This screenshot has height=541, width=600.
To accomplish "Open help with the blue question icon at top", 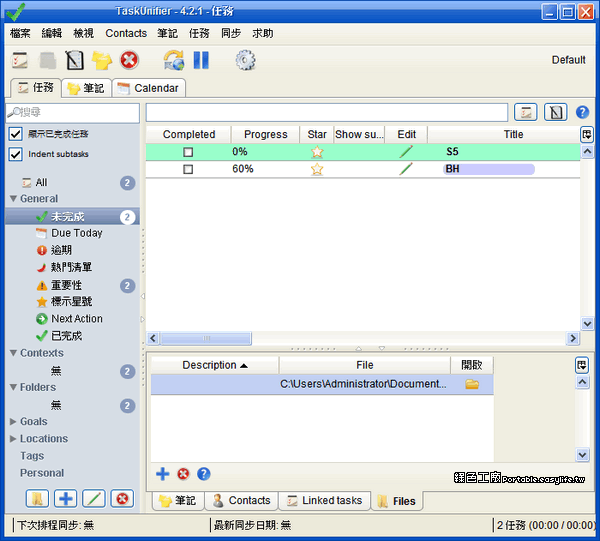I will pos(582,112).
